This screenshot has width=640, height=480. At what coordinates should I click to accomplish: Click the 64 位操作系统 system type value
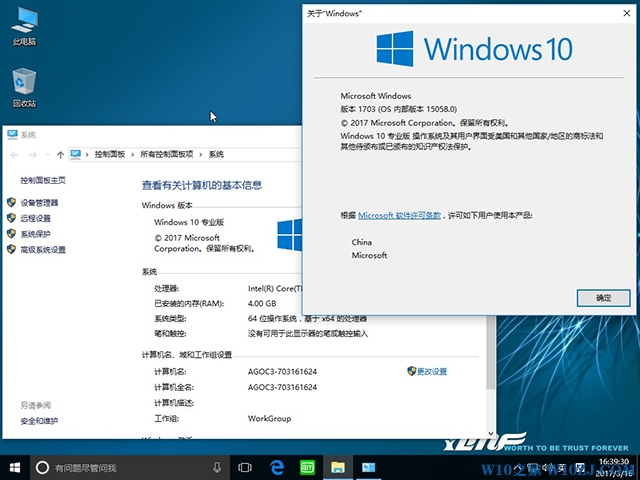(x=307, y=318)
